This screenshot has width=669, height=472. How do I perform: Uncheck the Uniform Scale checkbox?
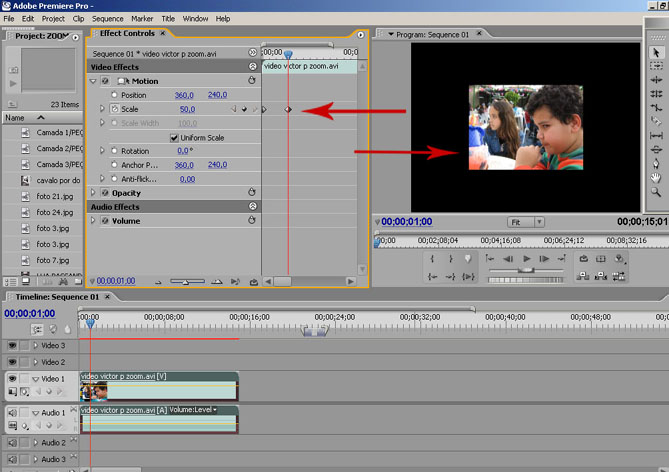(174, 137)
